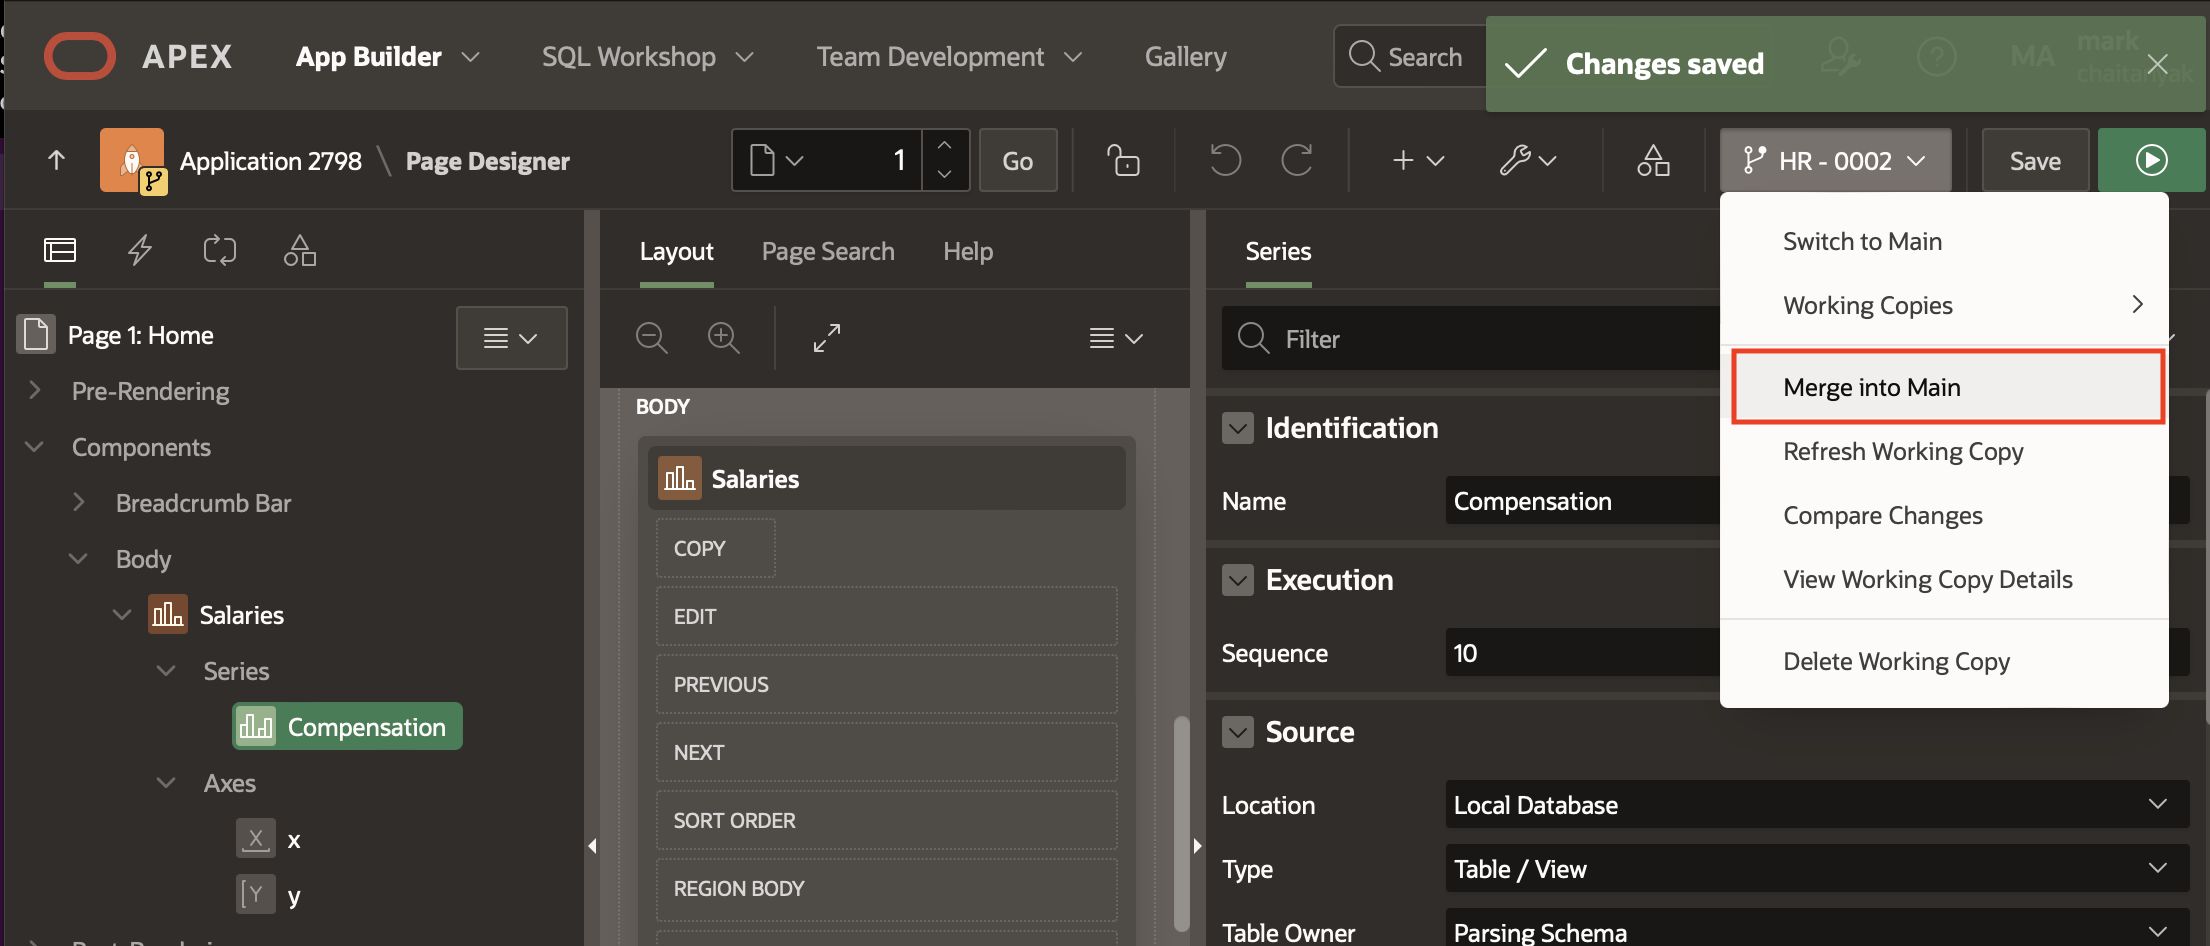Viewport: 2210px width, 946px height.
Task: Open the Processing tab in left pane
Action: pyautogui.click(x=220, y=250)
